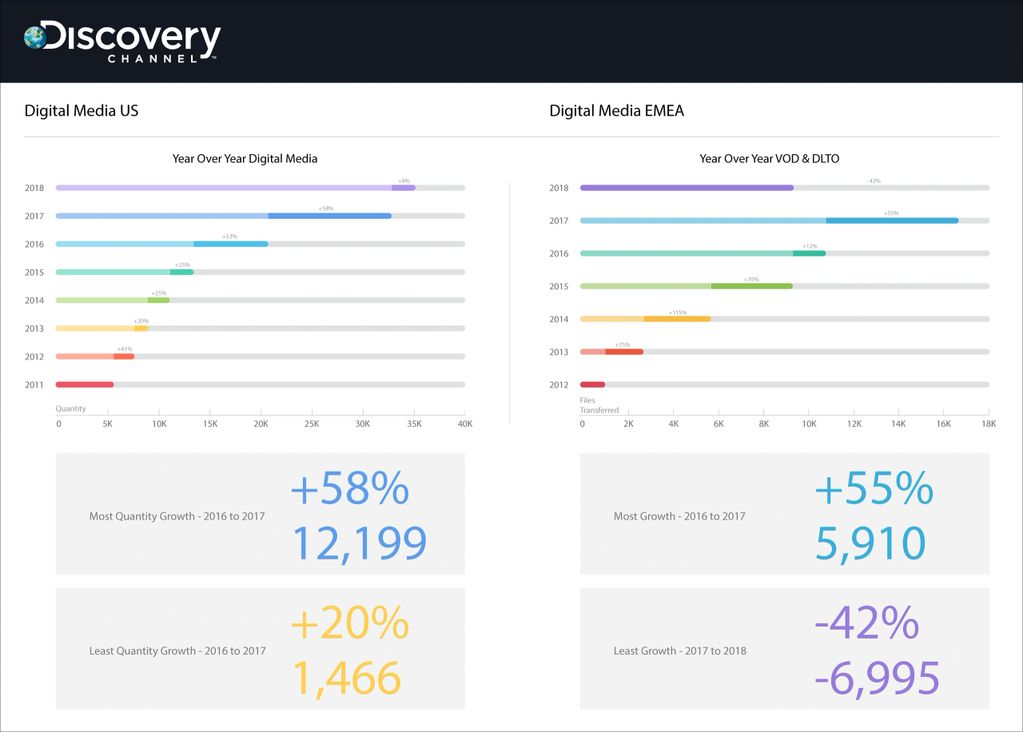Select the purple 2018 bar in US chart
This screenshot has width=1023, height=732.
pos(236,188)
